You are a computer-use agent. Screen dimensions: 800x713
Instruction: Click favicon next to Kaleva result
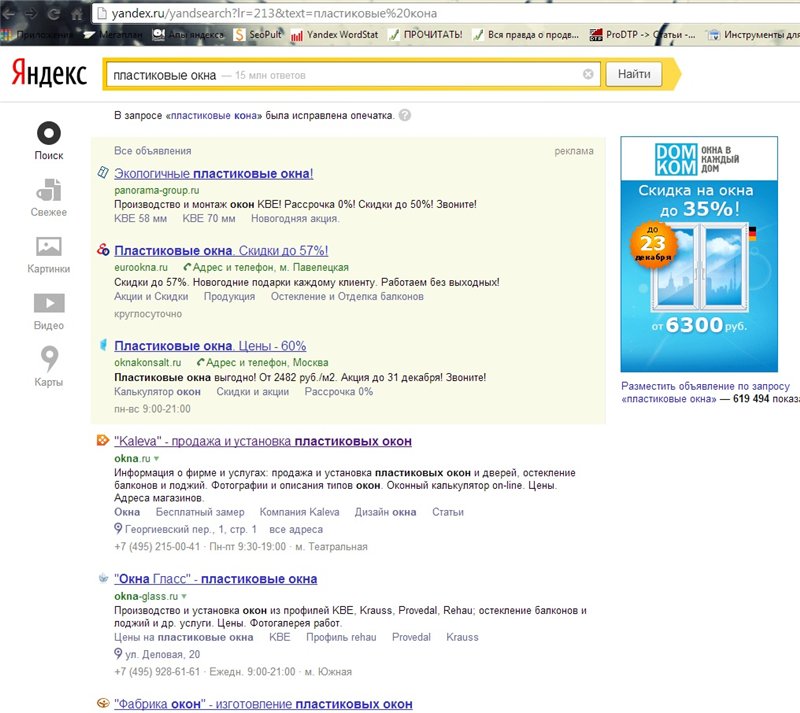coord(103,440)
